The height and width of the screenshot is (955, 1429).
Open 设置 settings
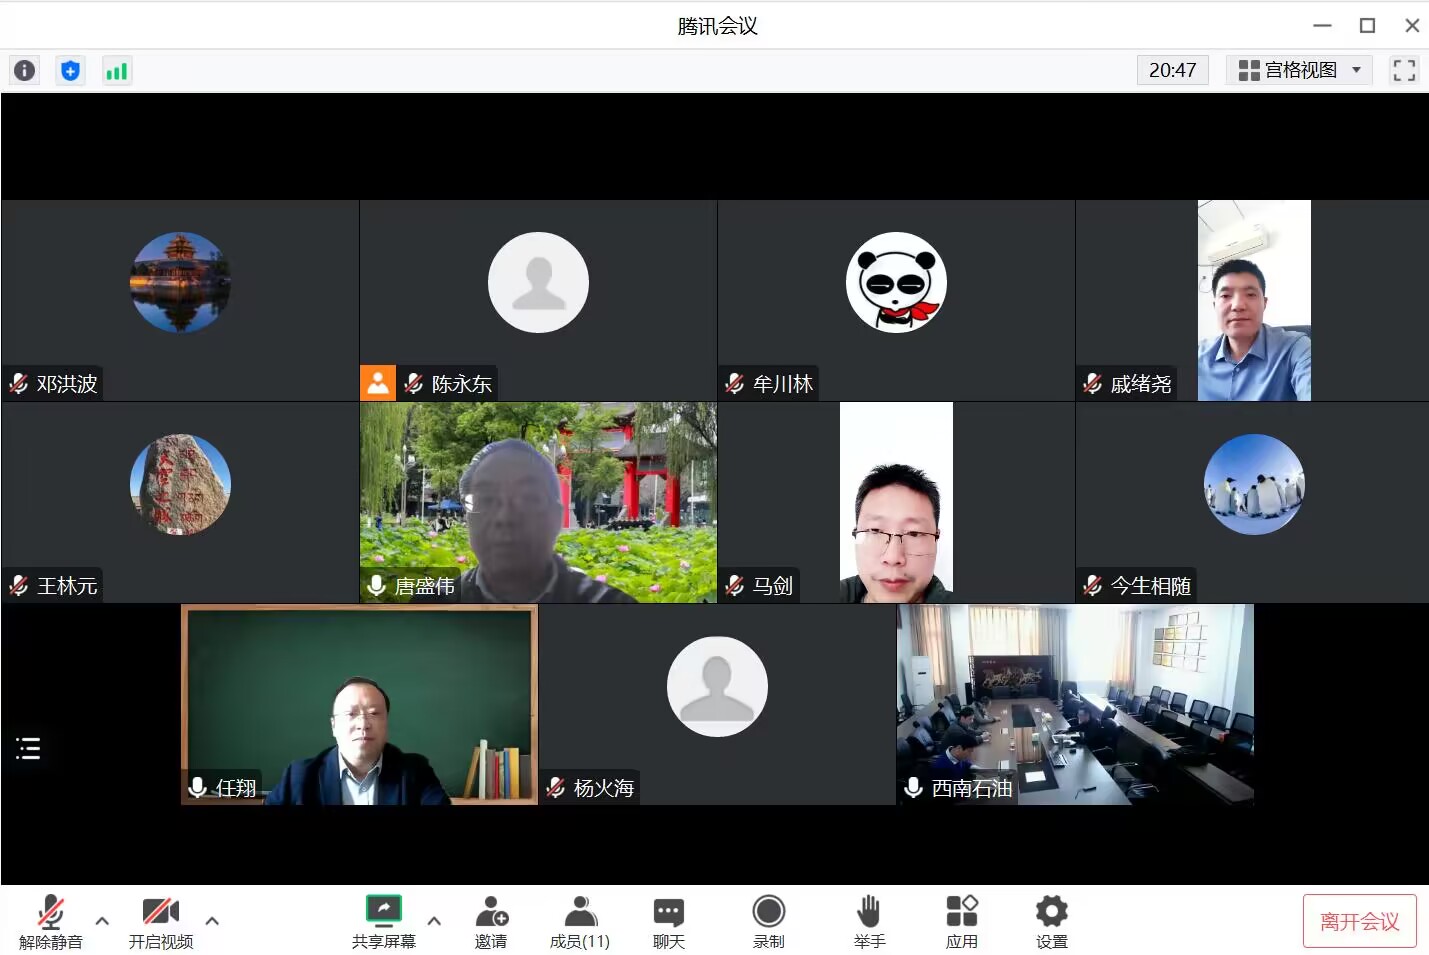(1052, 922)
